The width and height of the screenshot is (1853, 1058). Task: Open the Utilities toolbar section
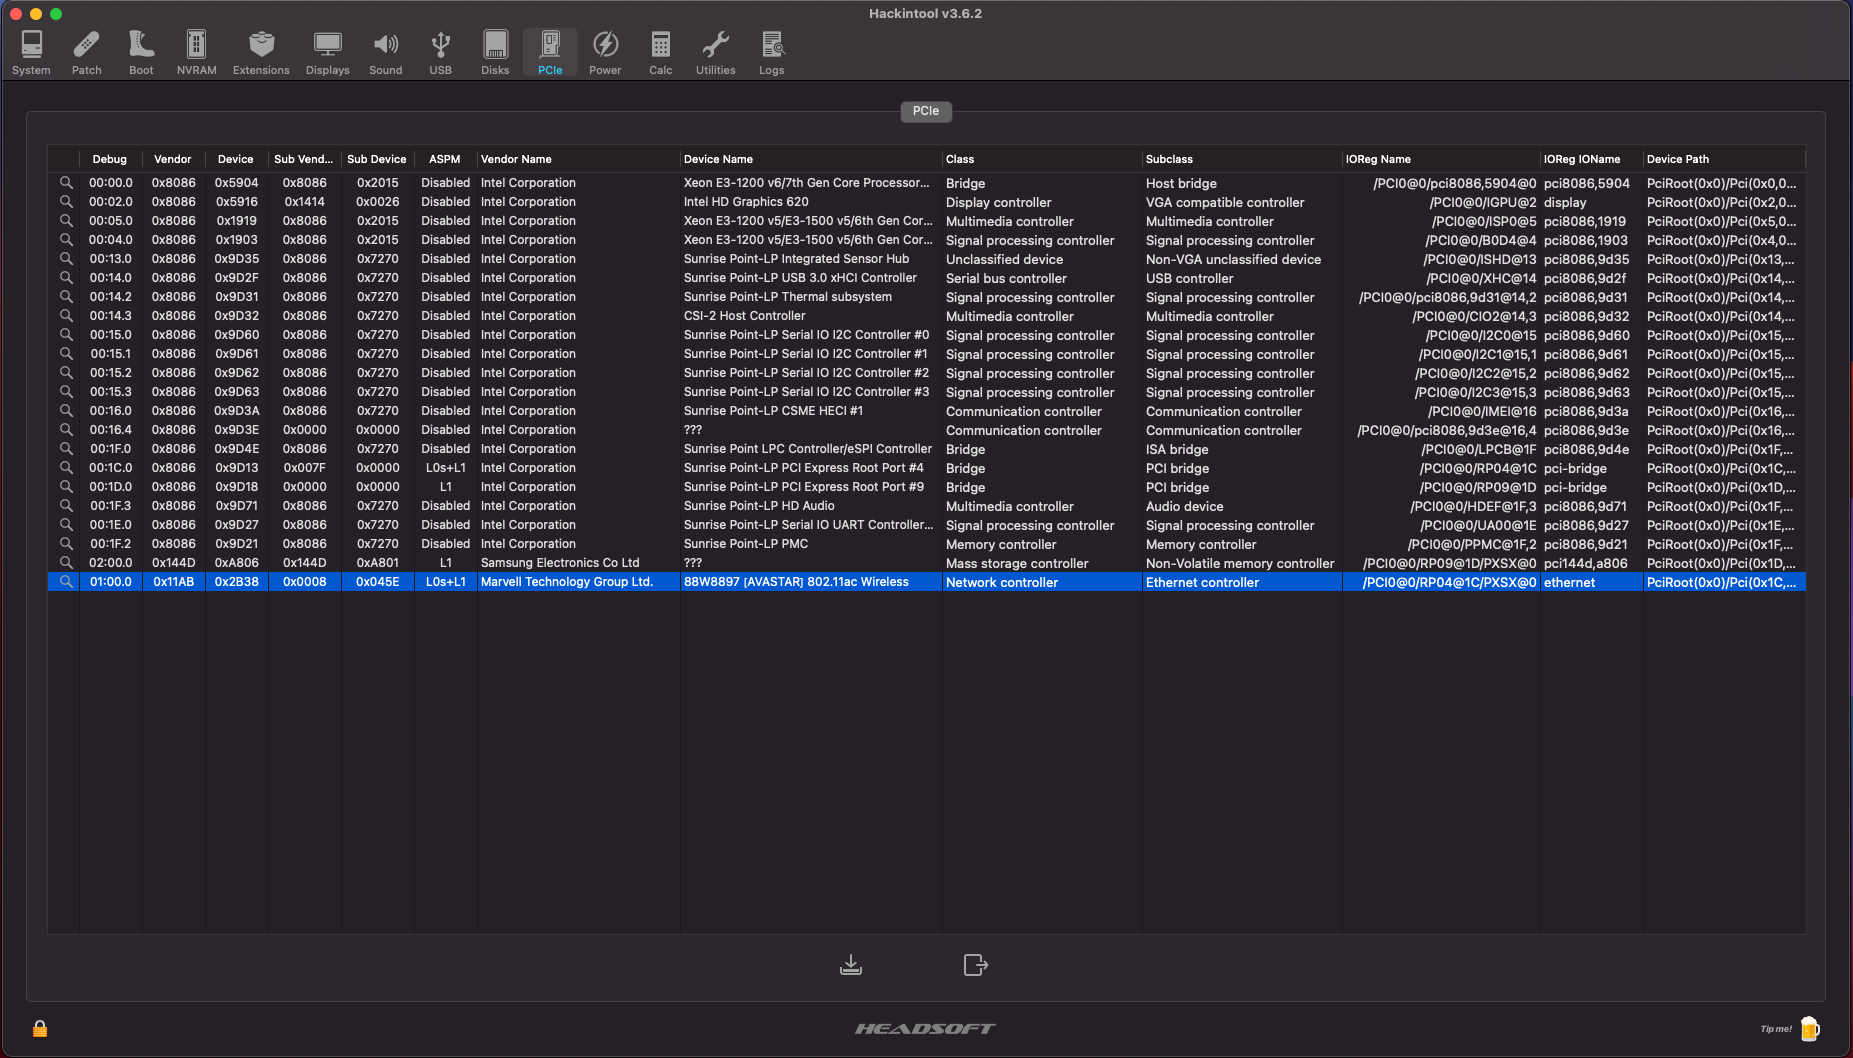716,52
